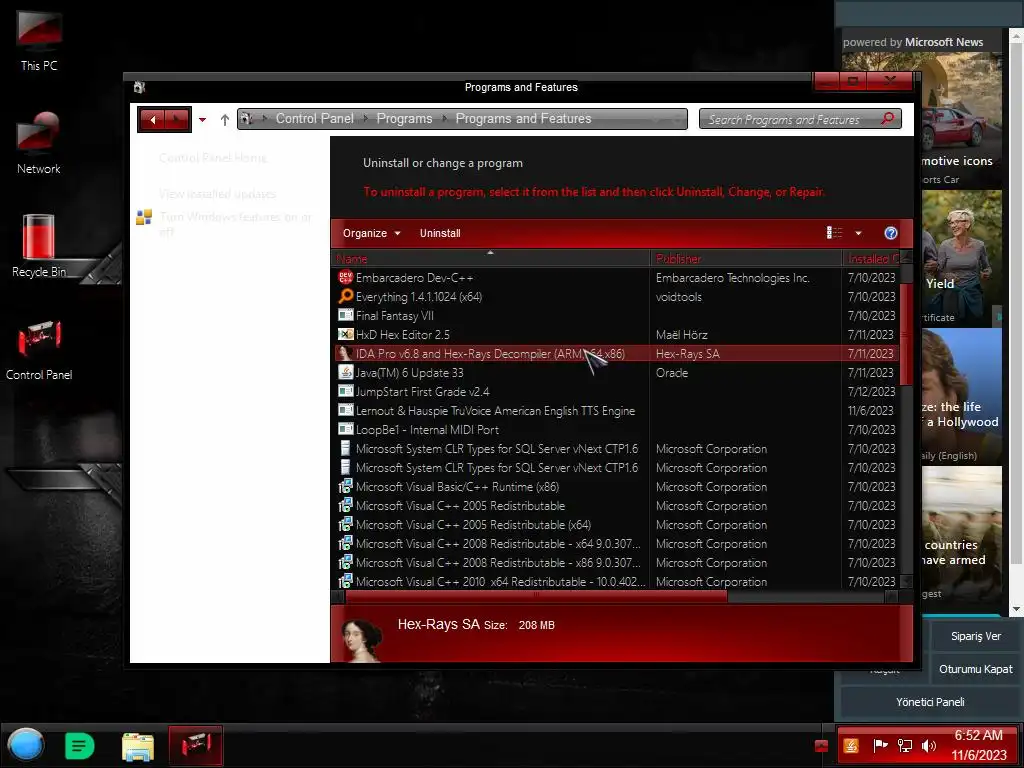This screenshot has width=1024, height=768.
Task: Go to Control Panel breadcrumb
Action: tap(314, 119)
